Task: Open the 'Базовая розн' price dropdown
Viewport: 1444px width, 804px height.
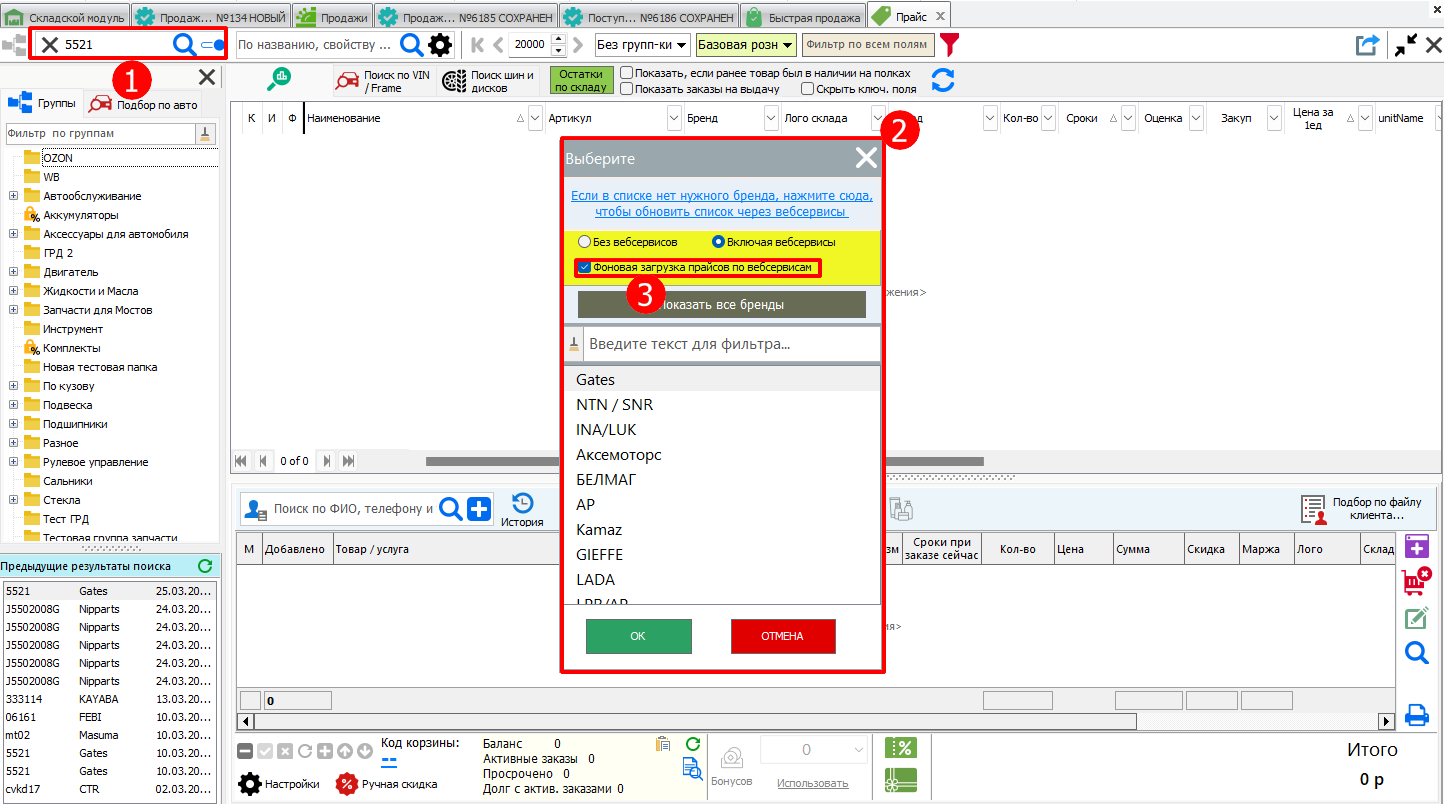Action: click(x=745, y=45)
